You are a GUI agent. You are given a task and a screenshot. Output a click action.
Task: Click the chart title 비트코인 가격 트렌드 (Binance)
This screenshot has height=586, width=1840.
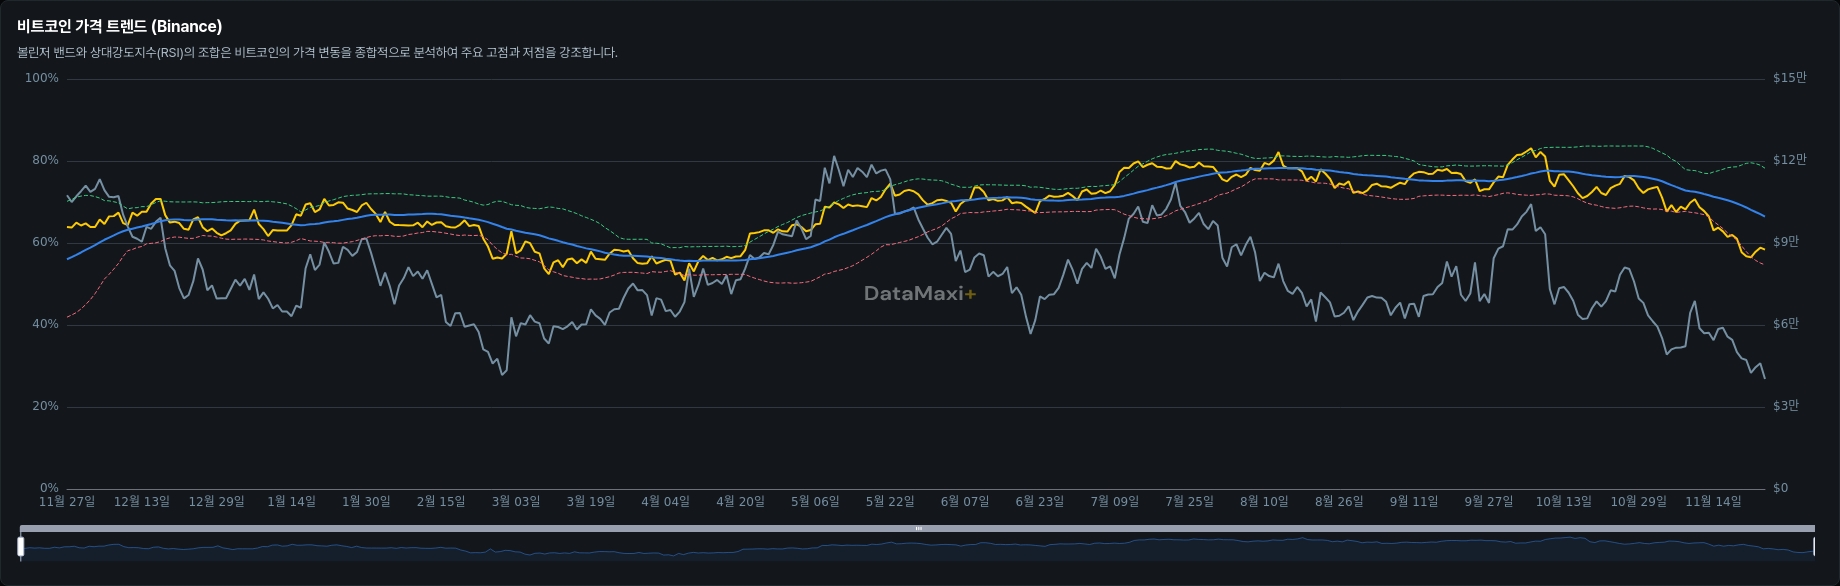119,26
